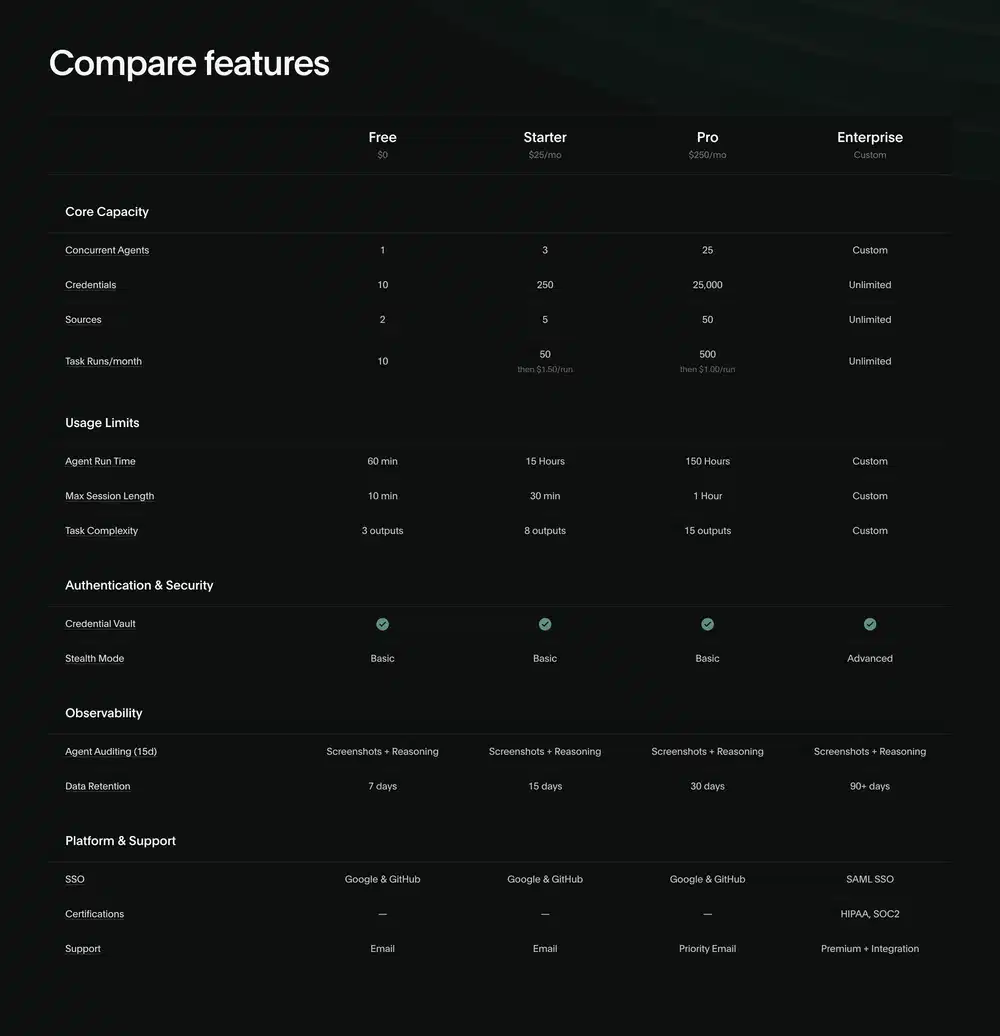Click the Platform & Support heading
This screenshot has height=1036, width=1000.
120,840
